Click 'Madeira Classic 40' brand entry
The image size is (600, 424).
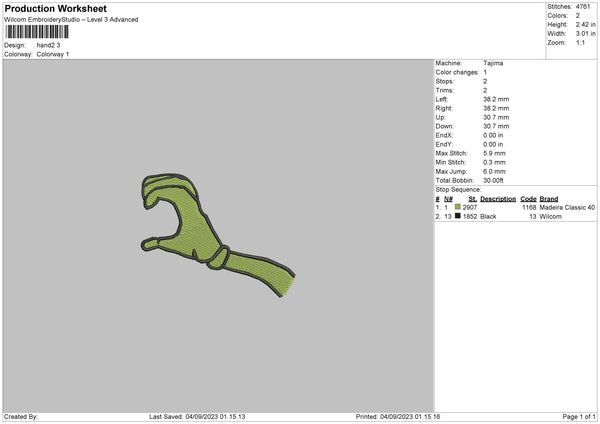[x=567, y=207]
